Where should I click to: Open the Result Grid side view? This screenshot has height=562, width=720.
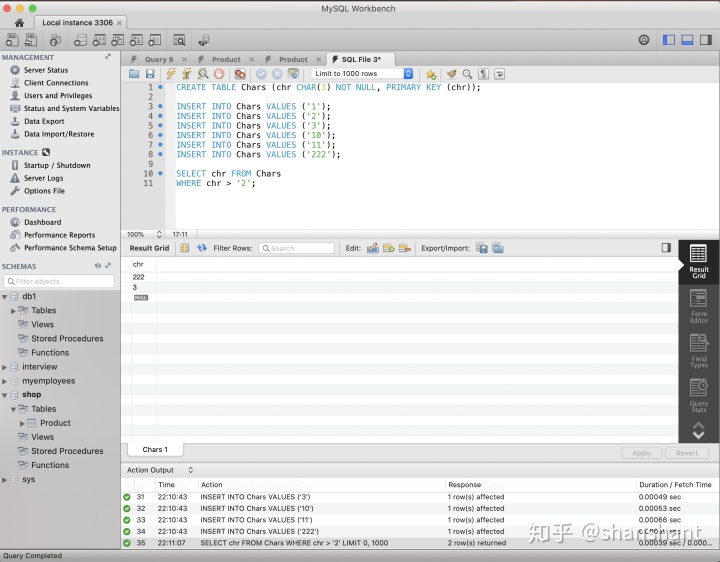[698, 261]
